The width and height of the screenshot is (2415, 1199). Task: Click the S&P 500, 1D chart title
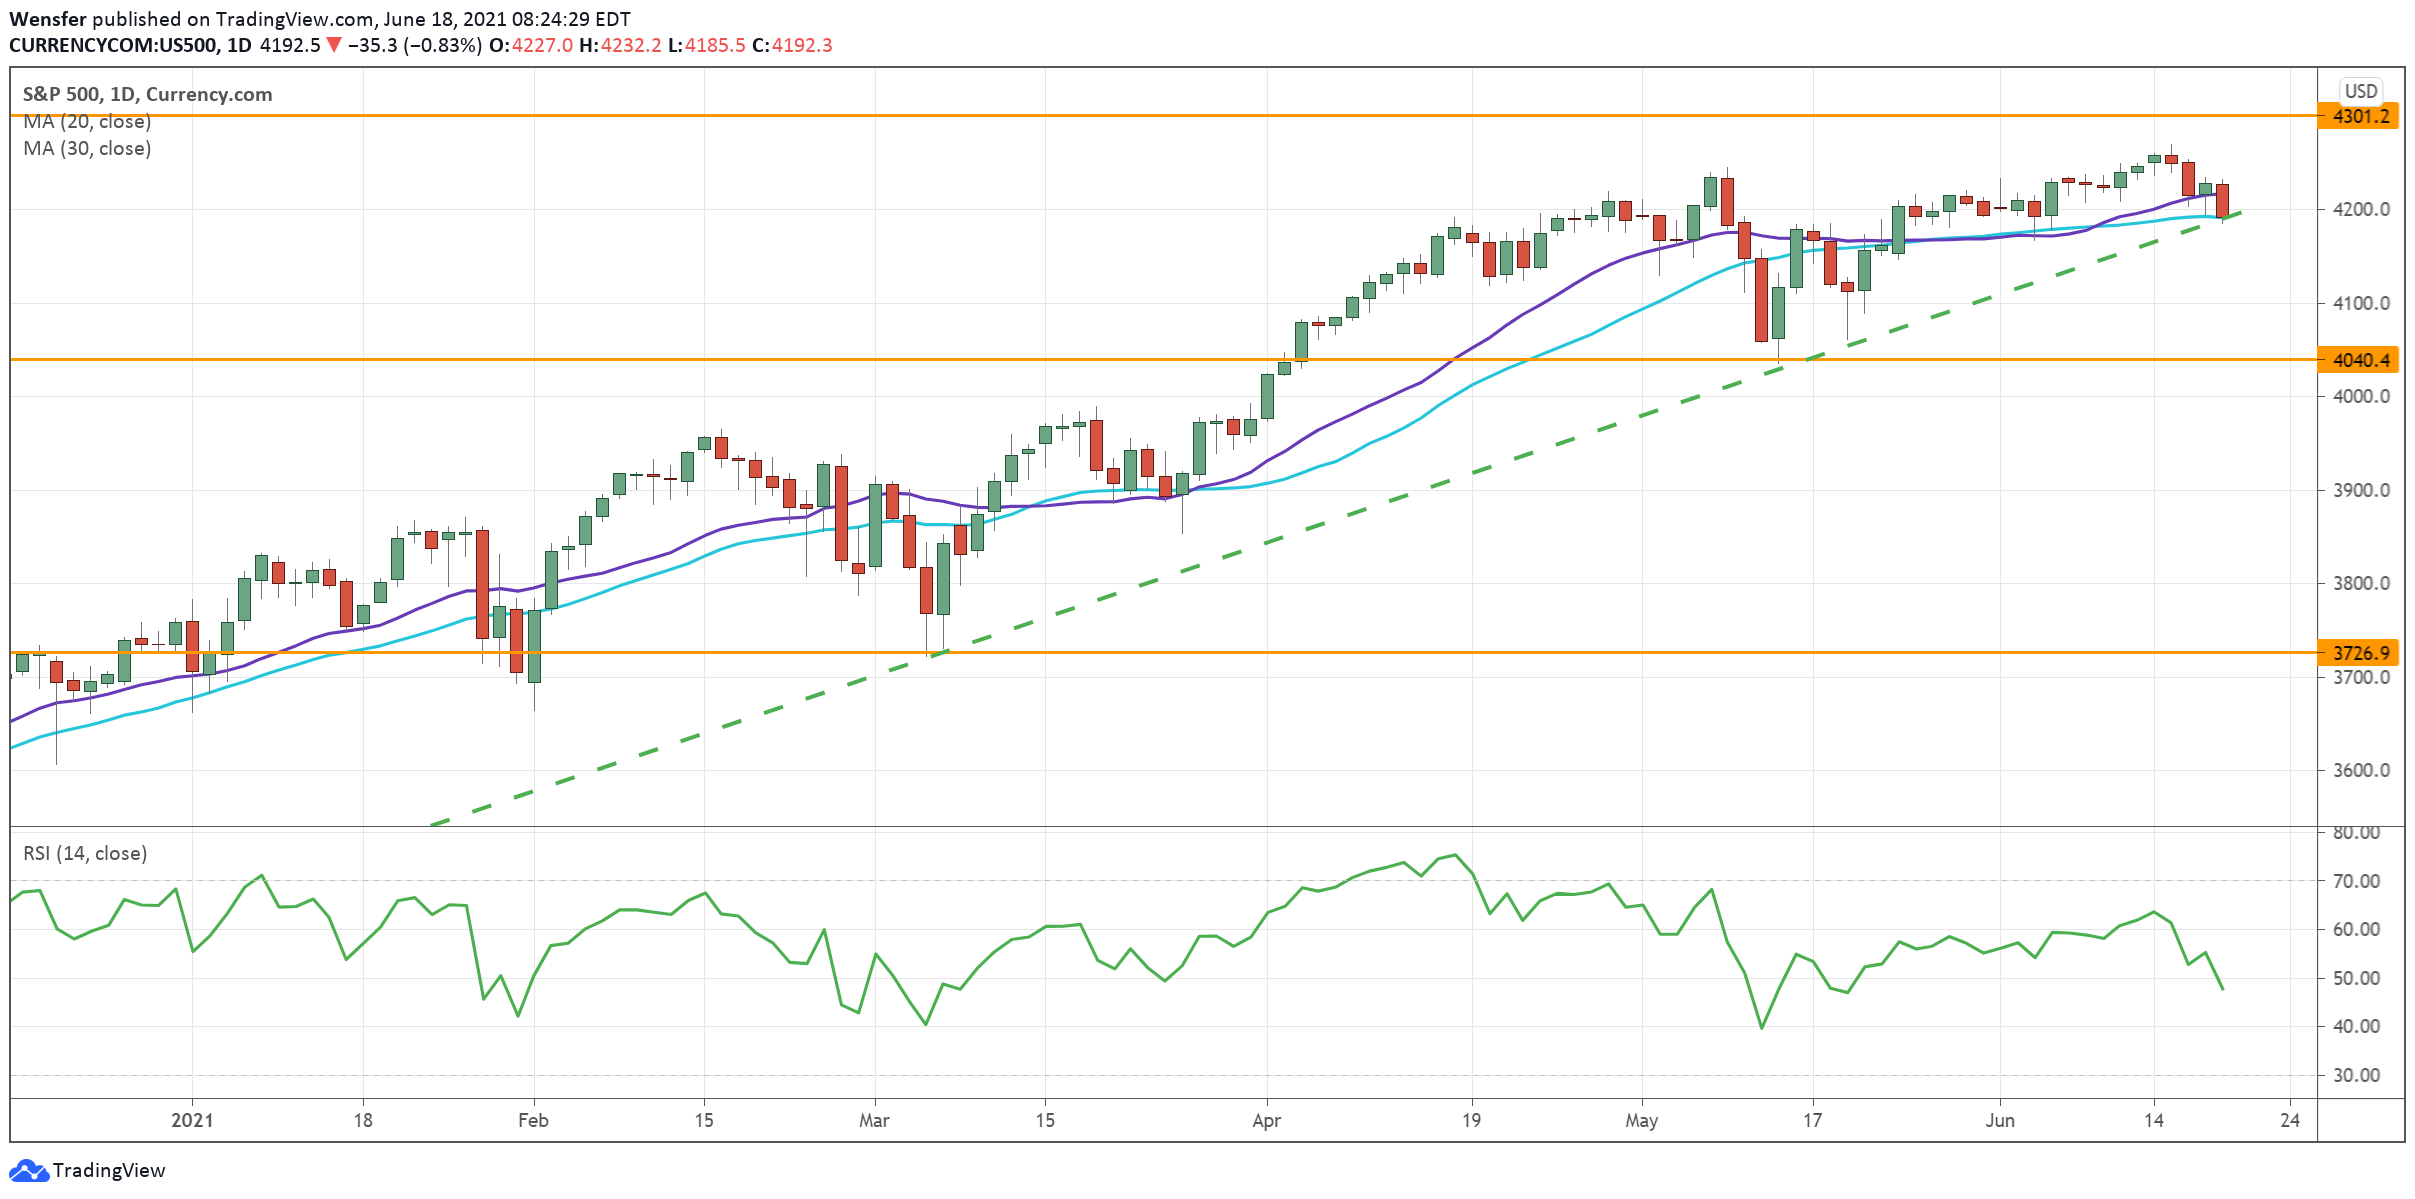(x=147, y=94)
